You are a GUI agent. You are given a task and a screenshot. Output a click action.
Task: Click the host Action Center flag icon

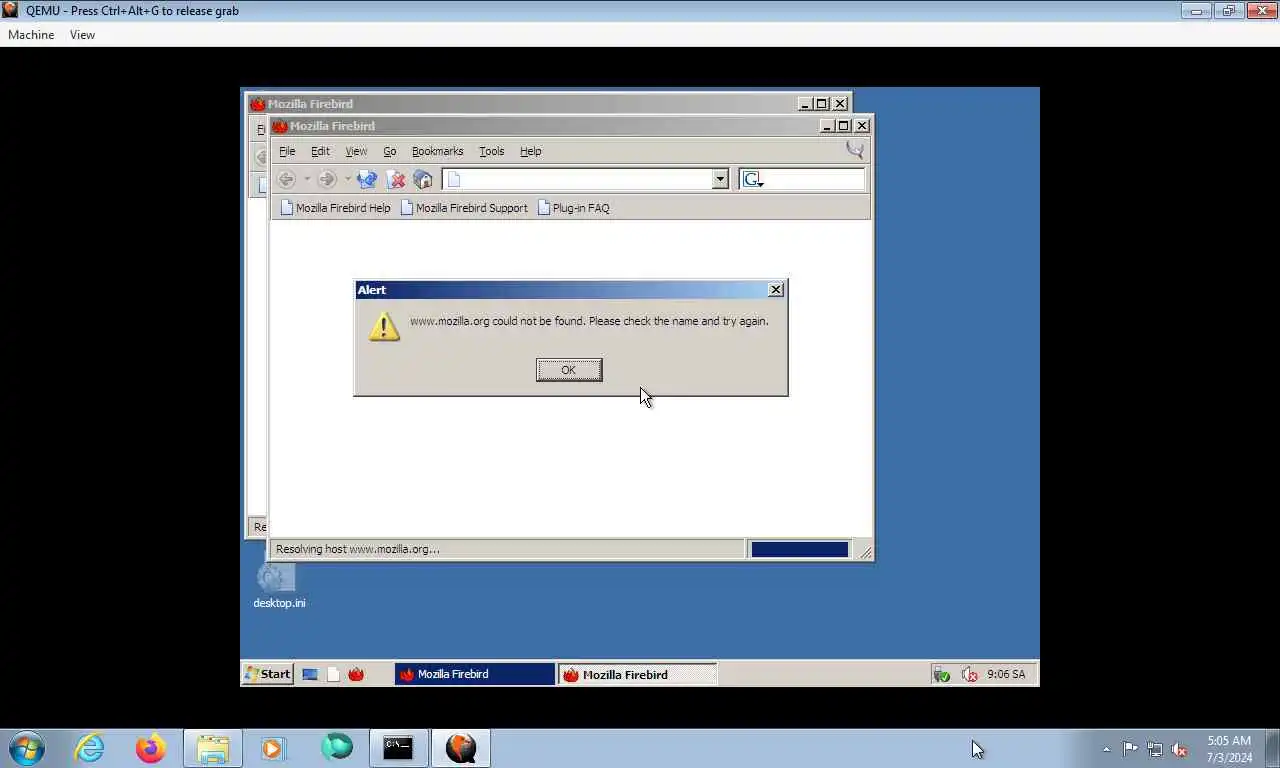[x=1130, y=749]
